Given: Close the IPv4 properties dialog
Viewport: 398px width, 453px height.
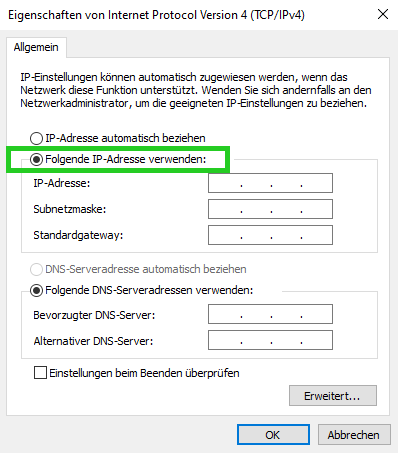Looking at the screenshot, I should tap(383, 14).
